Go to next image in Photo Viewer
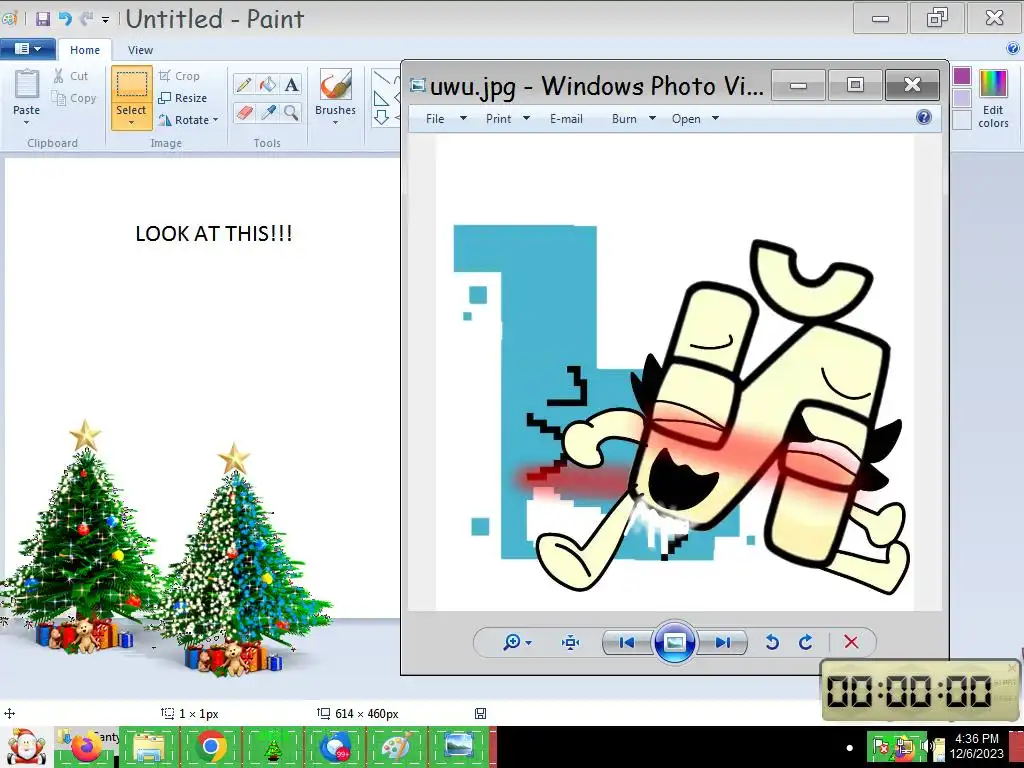The width and height of the screenshot is (1024, 768). pos(722,643)
